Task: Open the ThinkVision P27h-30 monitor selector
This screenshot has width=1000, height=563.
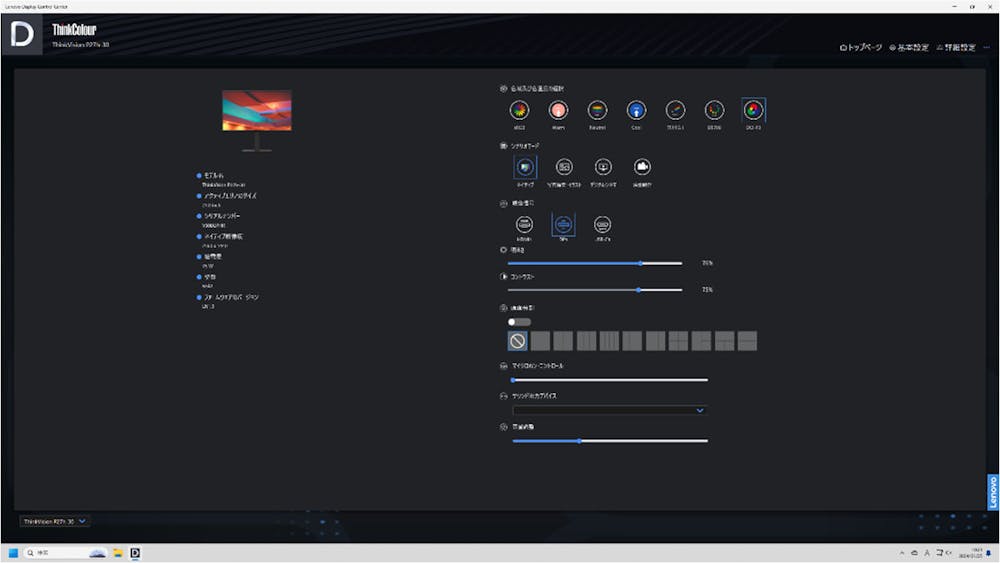Action: click(54, 522)
